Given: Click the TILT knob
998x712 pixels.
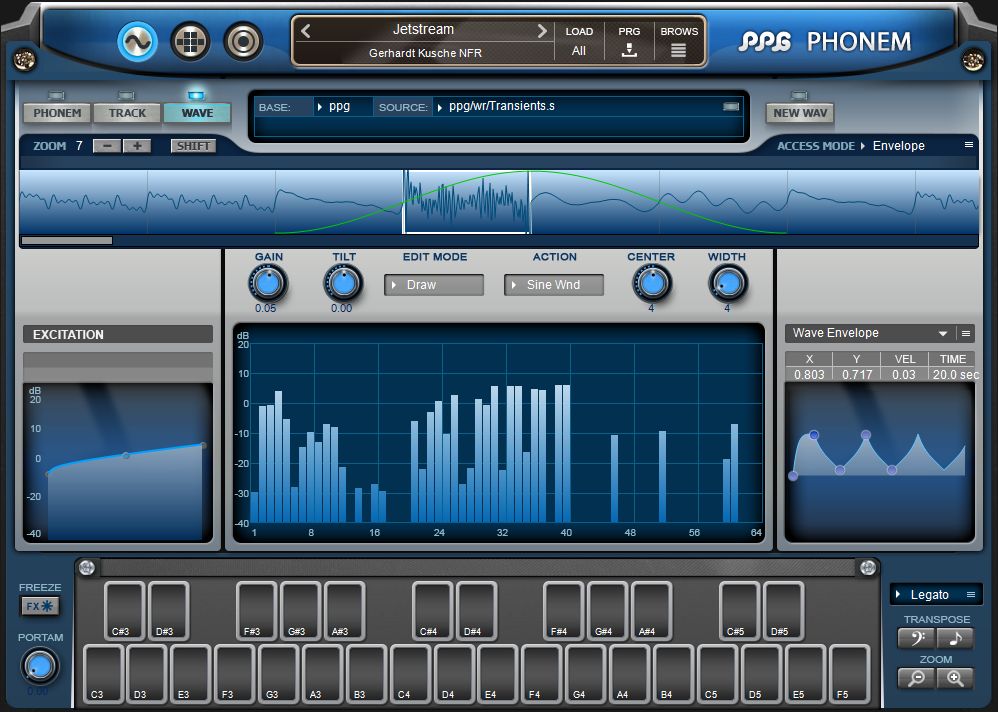Looking at the screenshot, I should pyautogui.click(x=344, y=284).
